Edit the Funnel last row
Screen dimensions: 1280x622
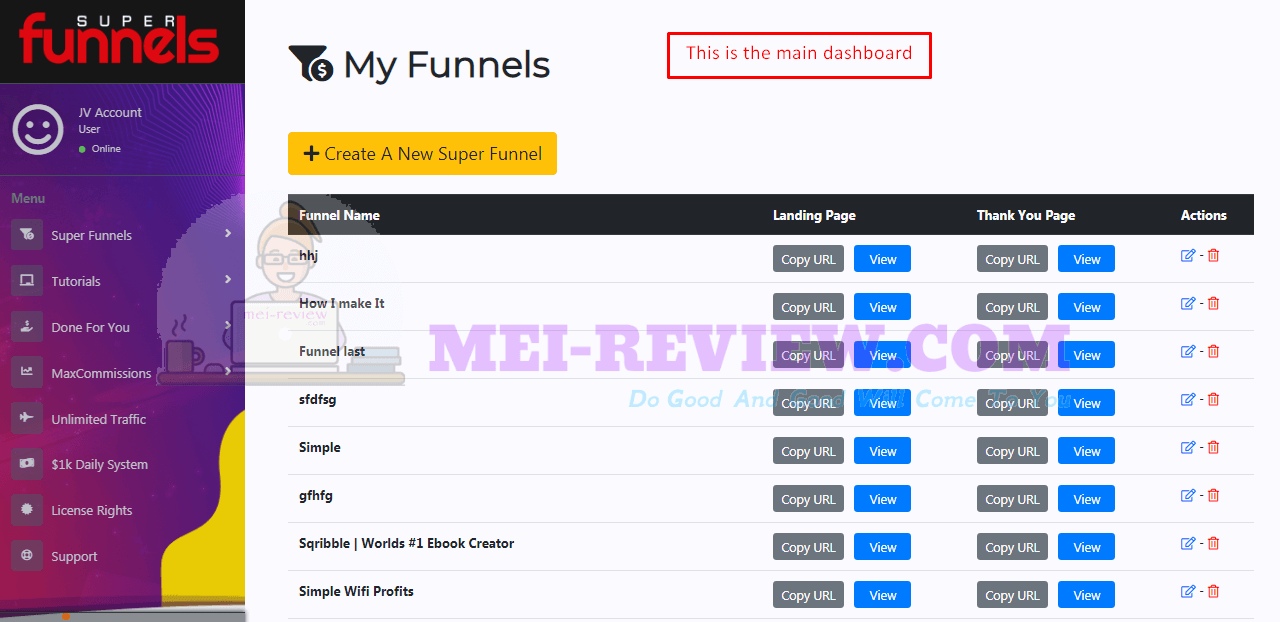point(1188,352)
